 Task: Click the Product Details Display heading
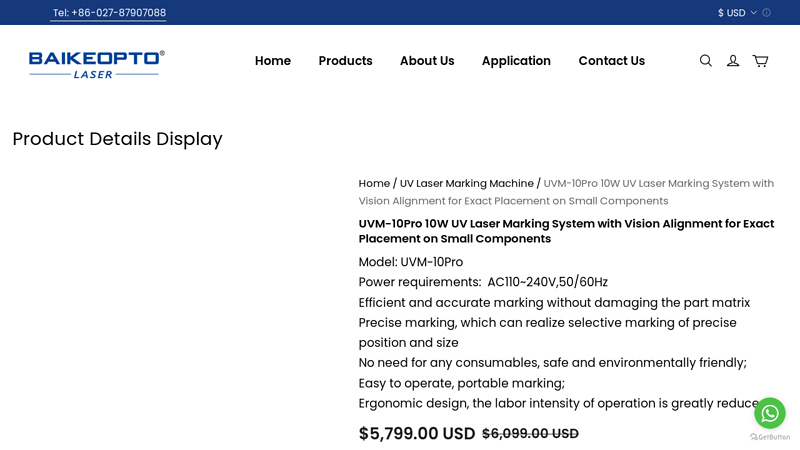117,139
